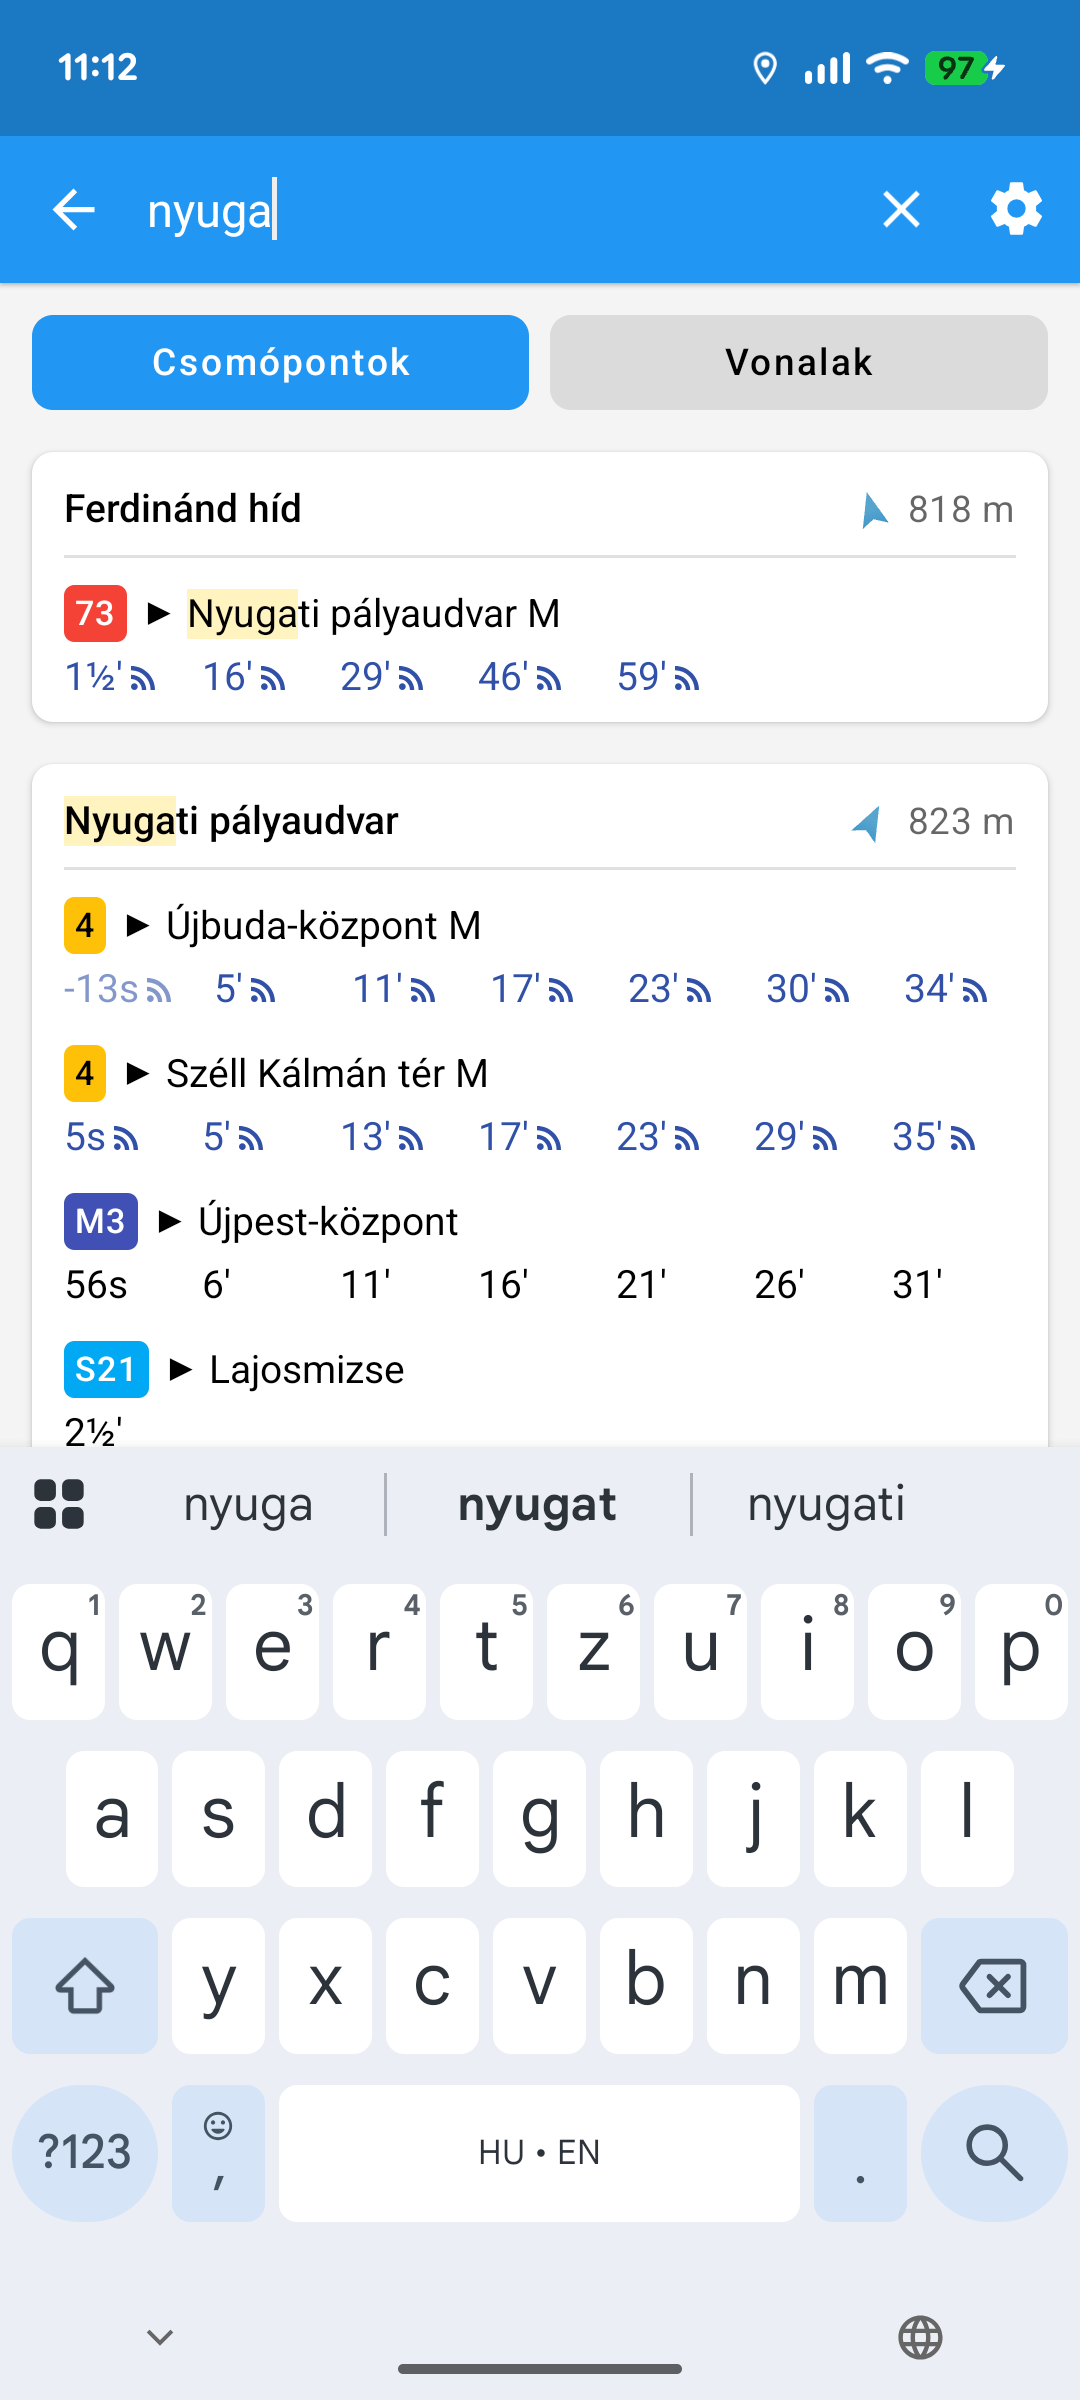Tap the back arrow in search bar
The height and width of the screenshot is (2400, 1080).
coord(74,210)
